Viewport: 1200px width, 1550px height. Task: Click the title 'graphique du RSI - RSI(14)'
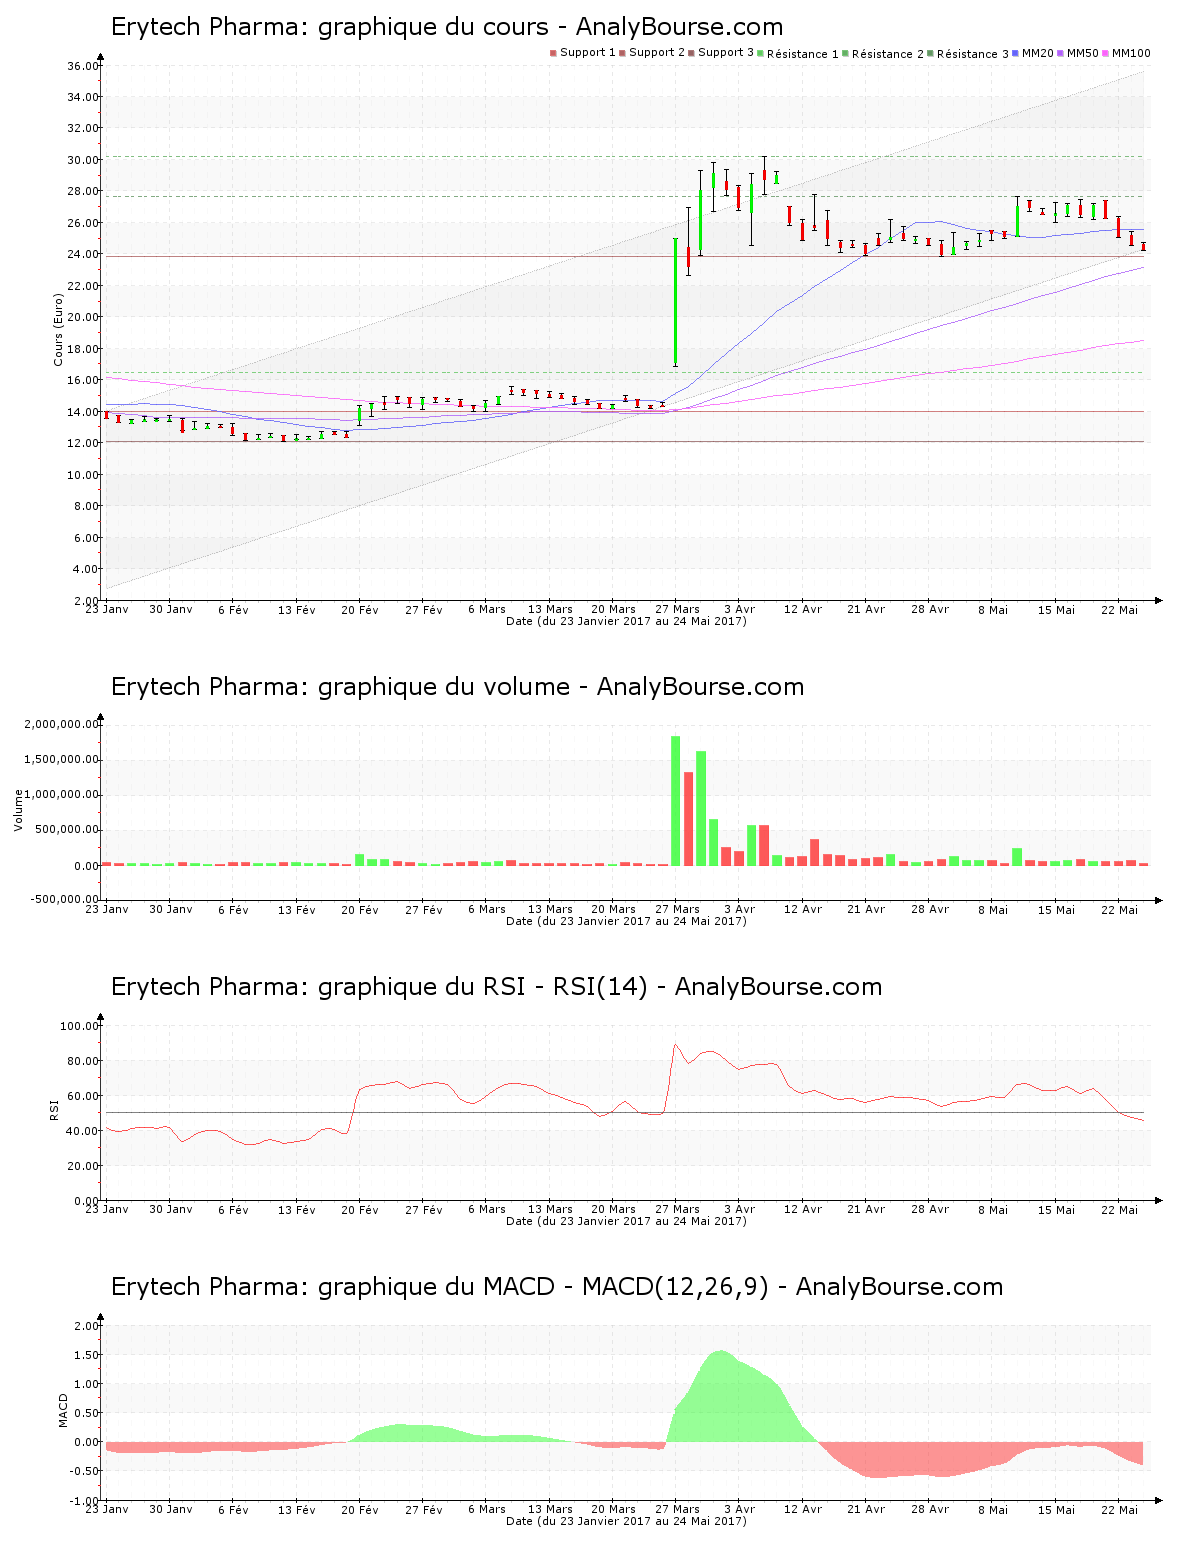tap(483, 987)
